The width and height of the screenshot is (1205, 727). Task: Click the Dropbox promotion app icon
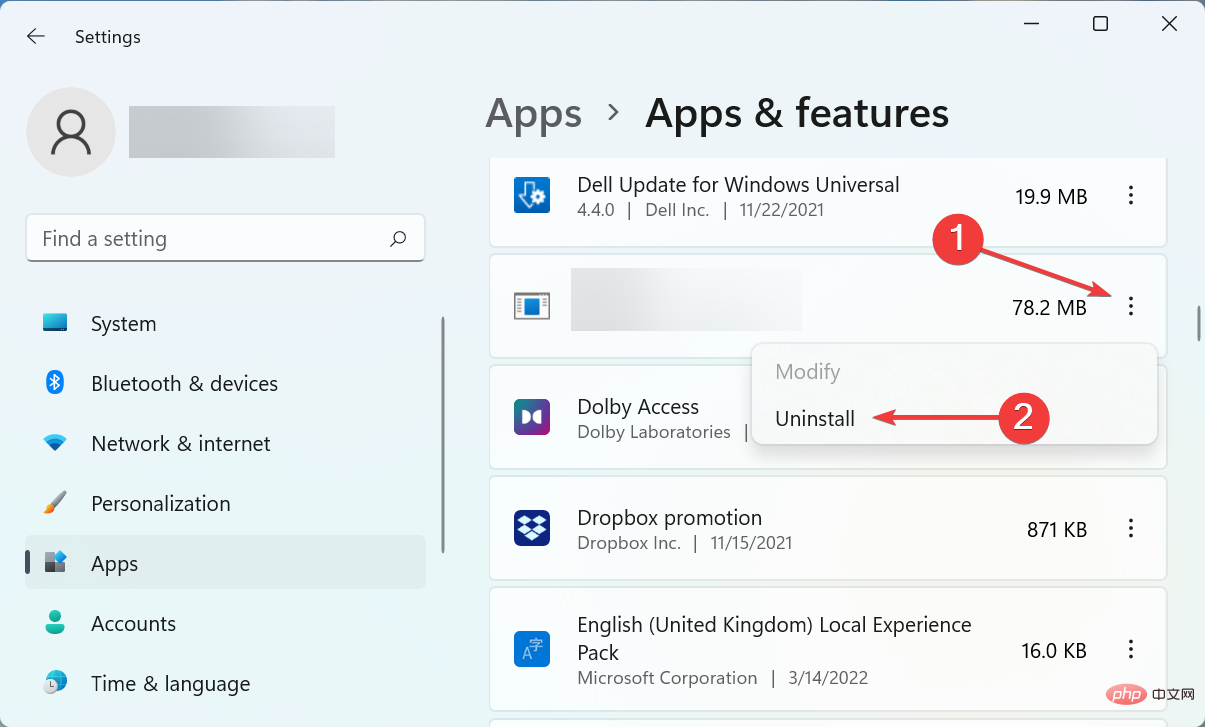click(532, 528)
